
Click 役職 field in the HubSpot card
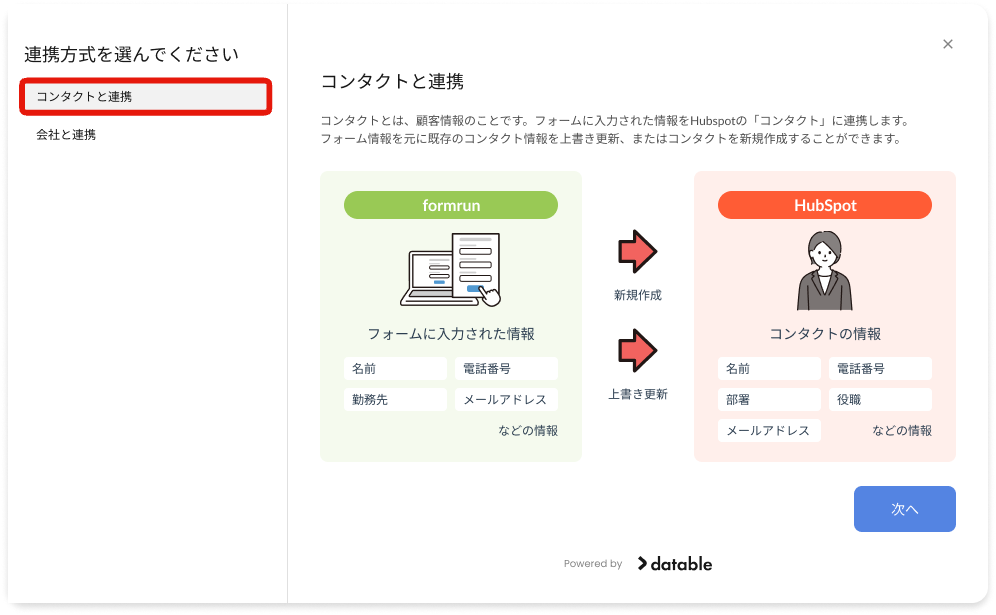pos(880,400)
